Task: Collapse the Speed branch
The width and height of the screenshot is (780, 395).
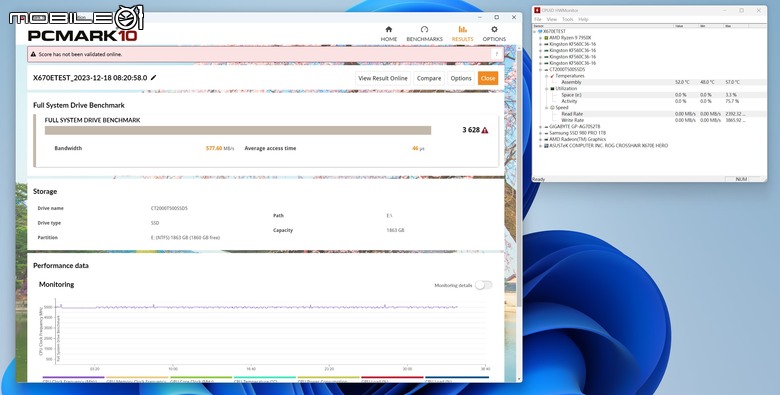Action: point(546,107)
